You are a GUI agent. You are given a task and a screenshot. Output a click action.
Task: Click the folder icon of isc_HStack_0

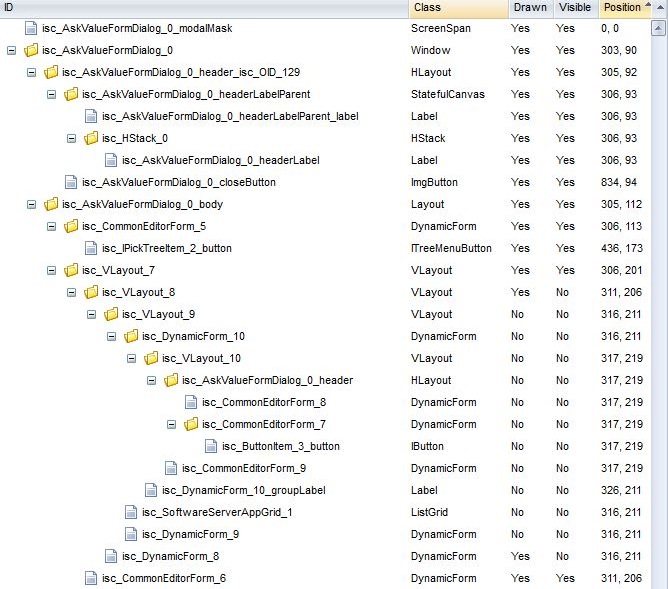(x=91, y=138)
